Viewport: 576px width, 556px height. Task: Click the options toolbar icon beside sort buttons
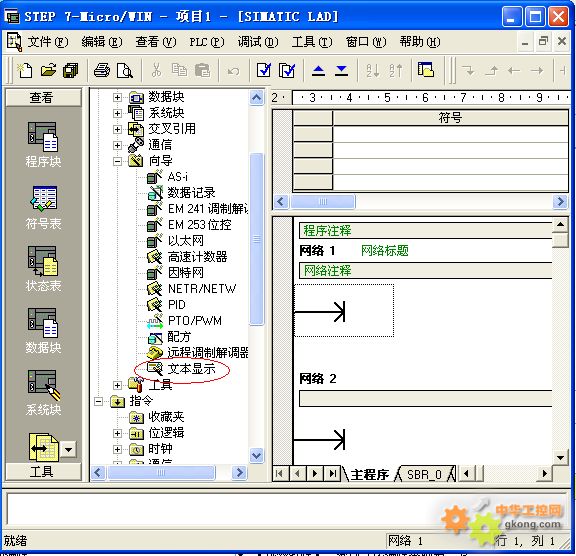426,70
